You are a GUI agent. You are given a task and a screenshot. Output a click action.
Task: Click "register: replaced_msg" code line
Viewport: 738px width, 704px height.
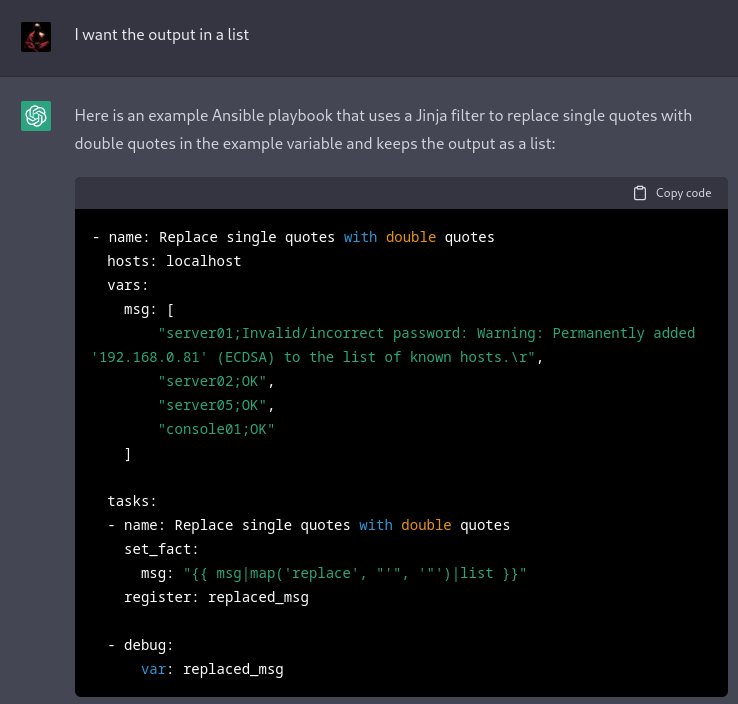(x=216, y=597)
